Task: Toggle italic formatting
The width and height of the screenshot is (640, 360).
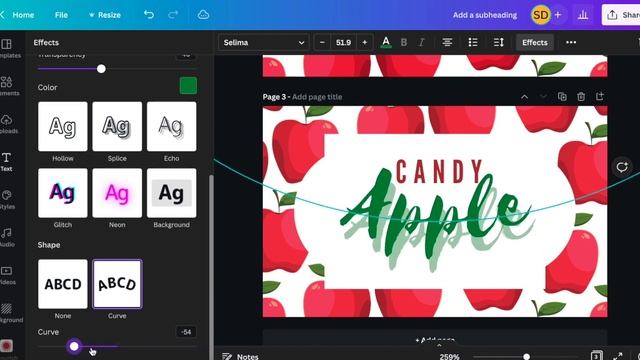Action: [x=422, y=42]
